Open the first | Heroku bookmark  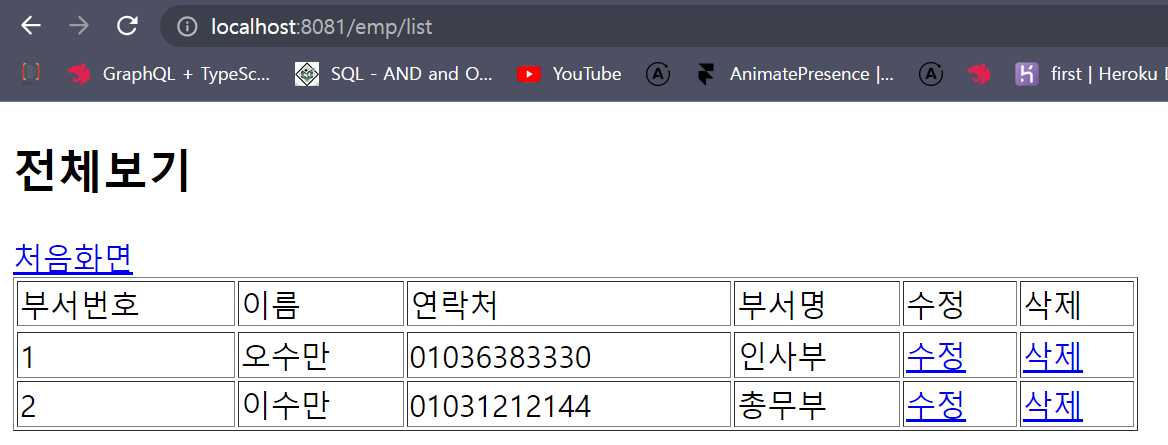(1091, 74)
